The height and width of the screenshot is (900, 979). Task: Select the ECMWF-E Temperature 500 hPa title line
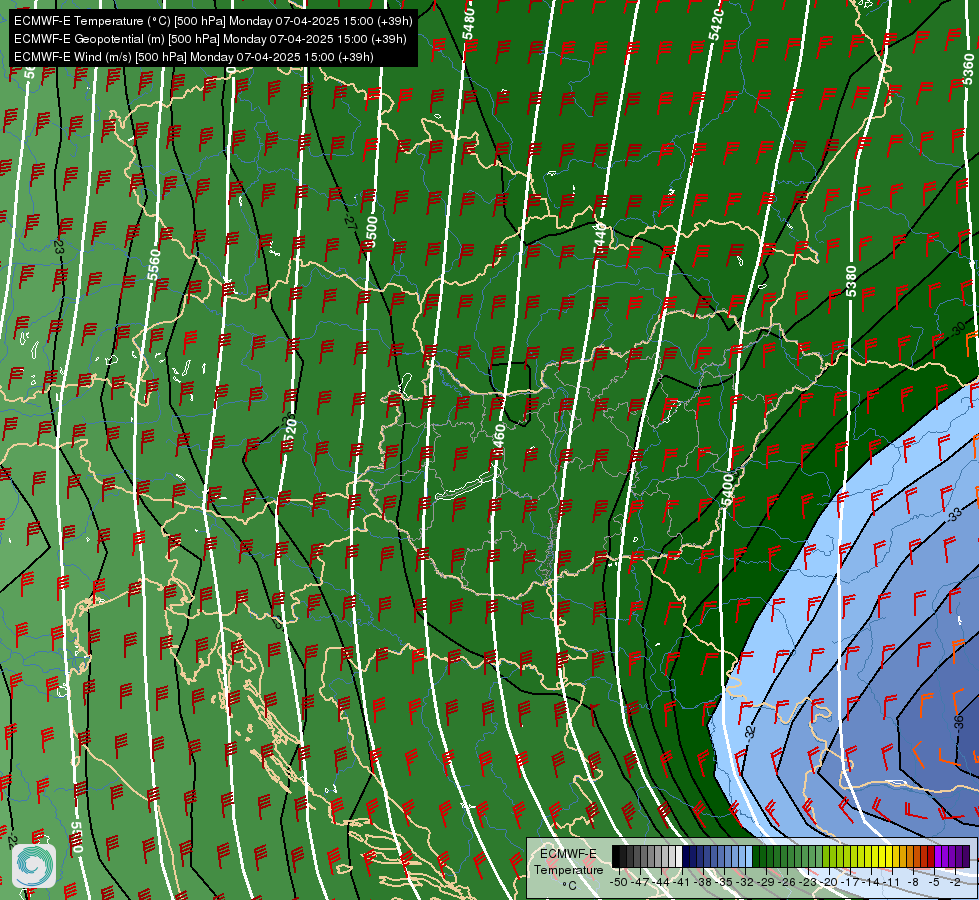coord(213,21)
